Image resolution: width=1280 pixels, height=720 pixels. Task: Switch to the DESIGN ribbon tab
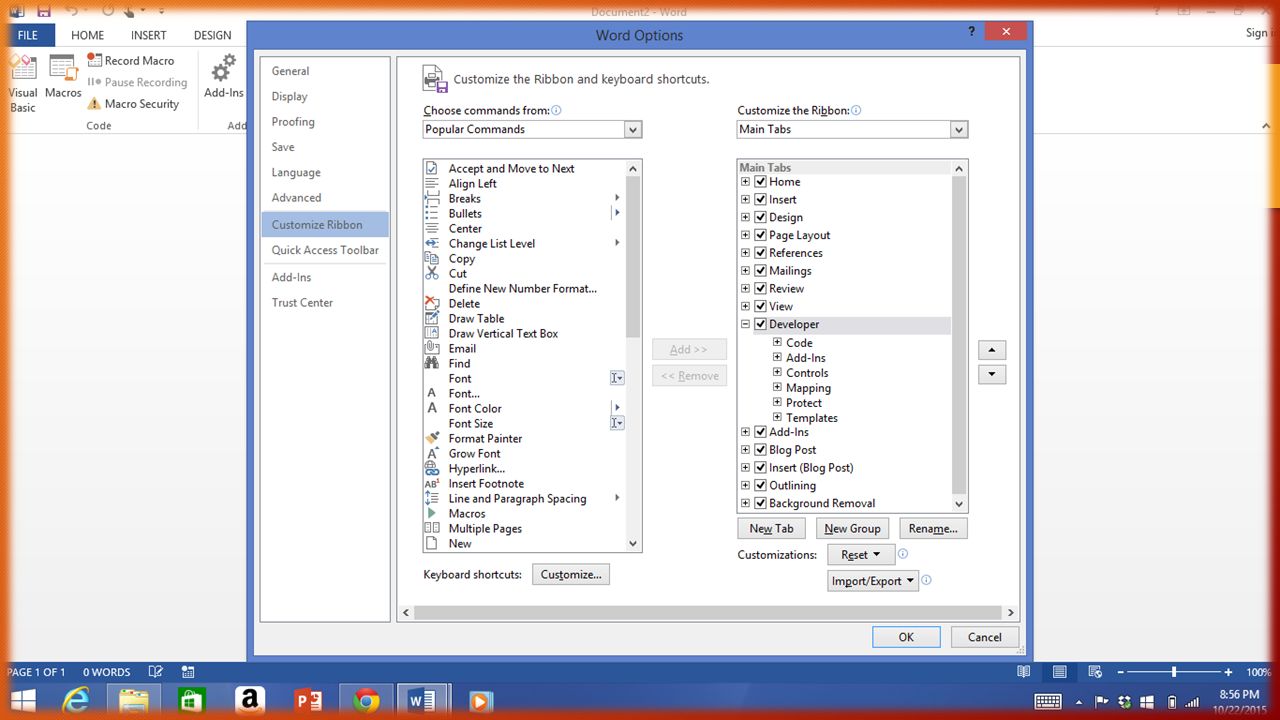[212, 35]
